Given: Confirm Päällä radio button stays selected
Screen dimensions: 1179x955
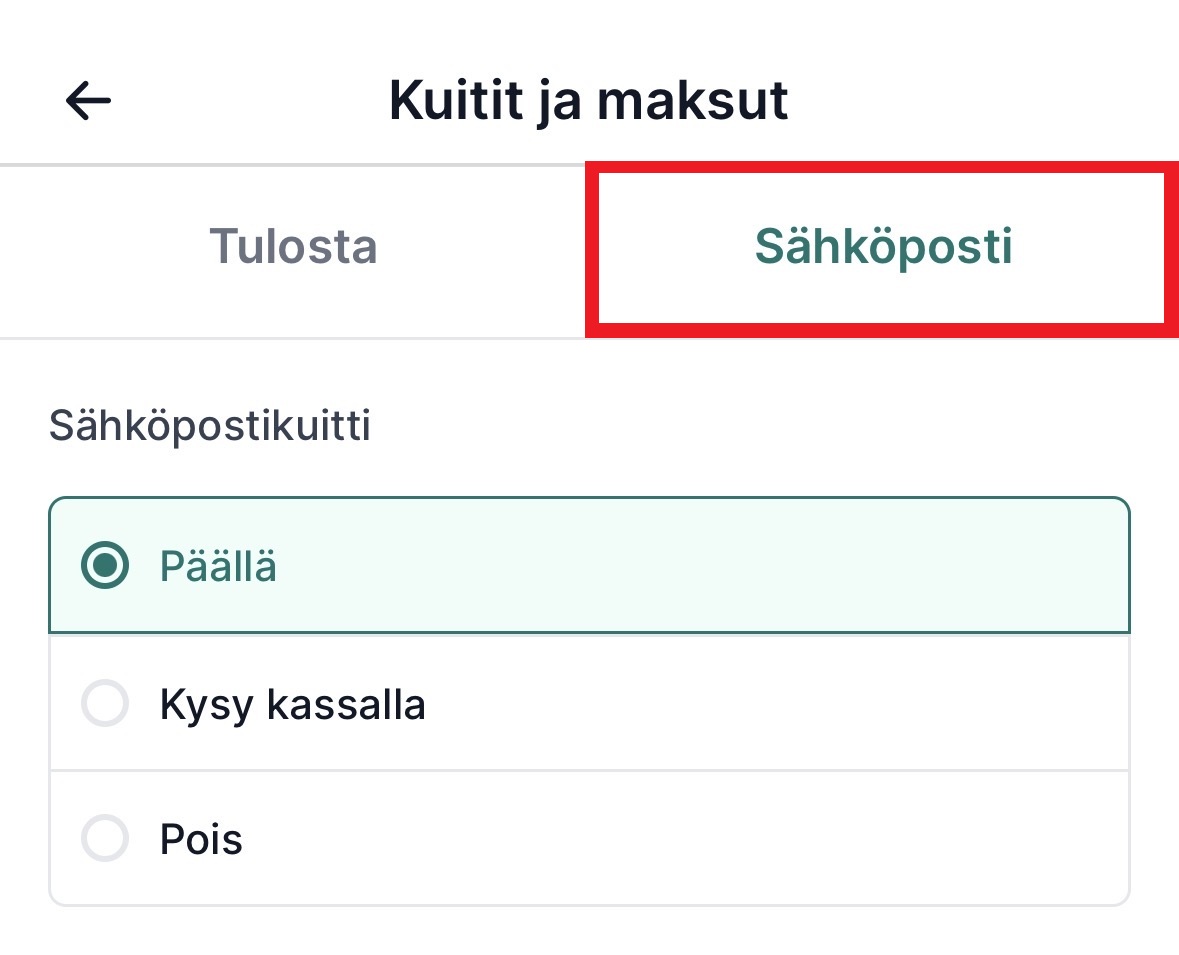Looking at the screenshot, I should (x=104, y=565).
